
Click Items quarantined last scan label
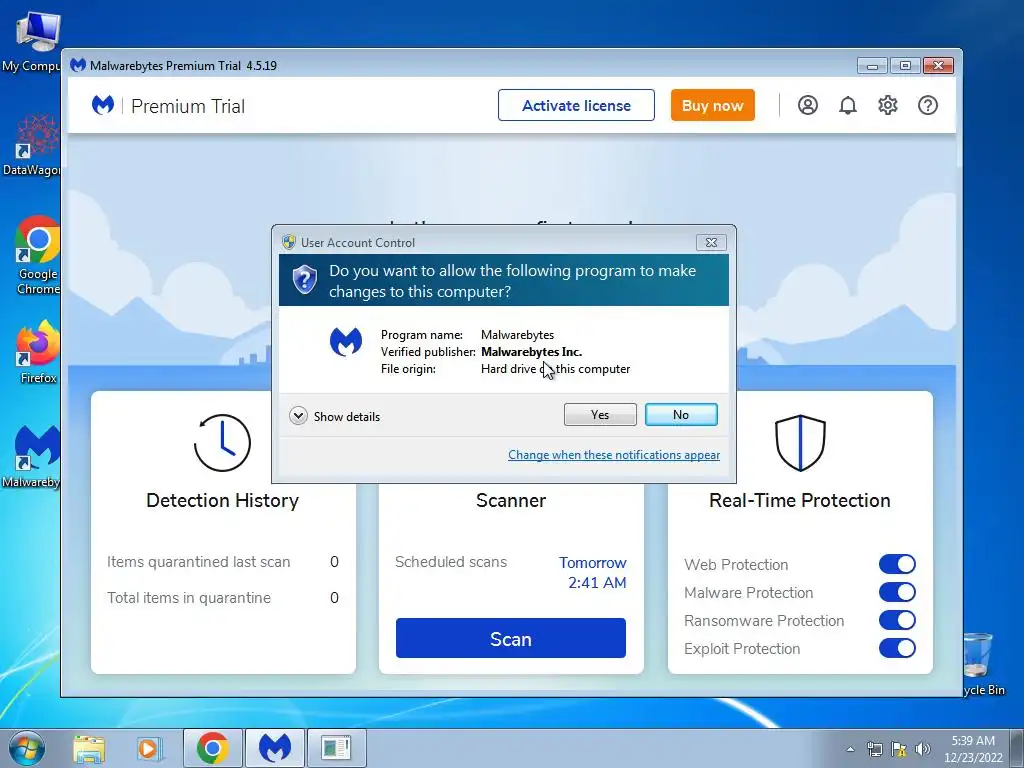199,562
